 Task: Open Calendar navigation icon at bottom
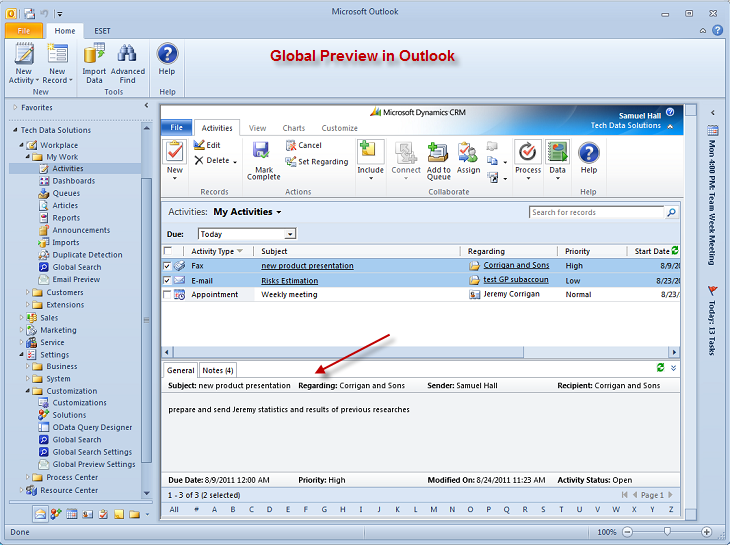72,514
